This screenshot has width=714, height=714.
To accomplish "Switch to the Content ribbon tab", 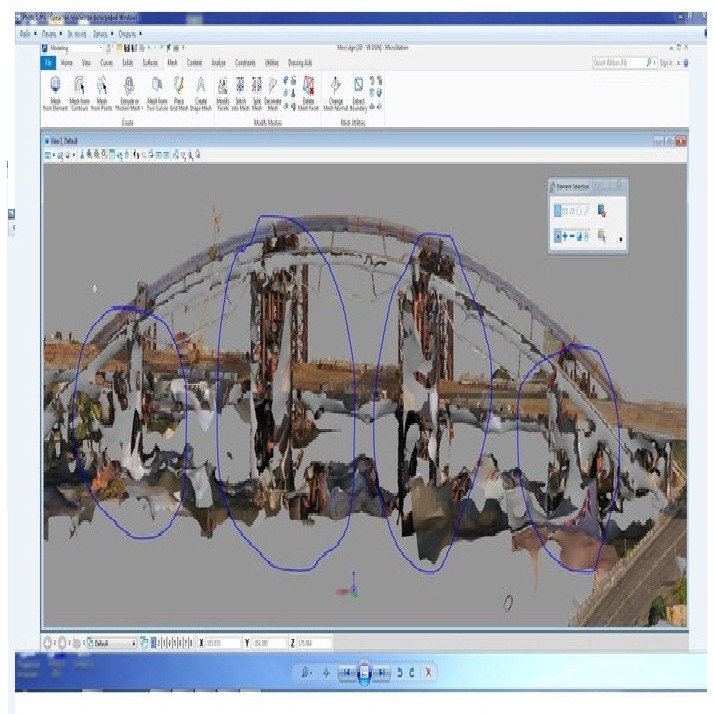I will pos(194,63).
